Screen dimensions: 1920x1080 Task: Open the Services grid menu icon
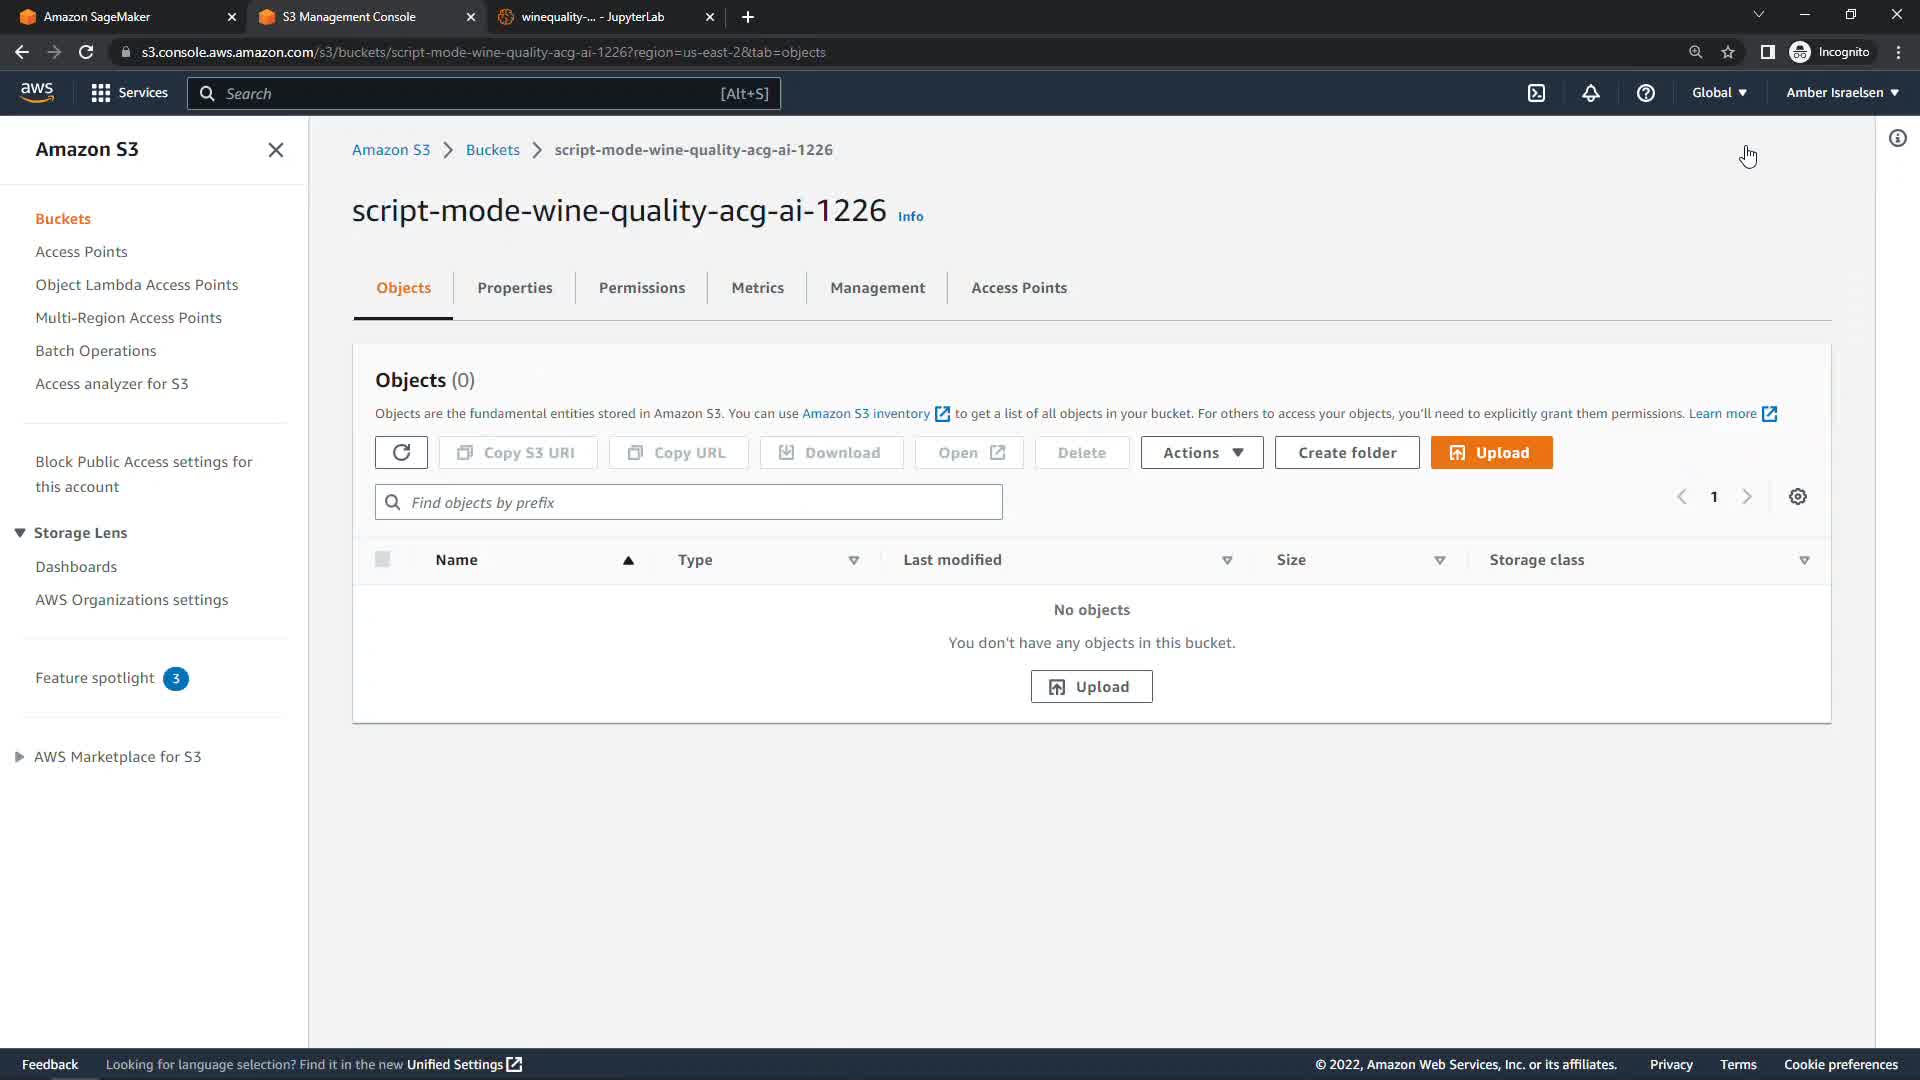click(101, 93)
